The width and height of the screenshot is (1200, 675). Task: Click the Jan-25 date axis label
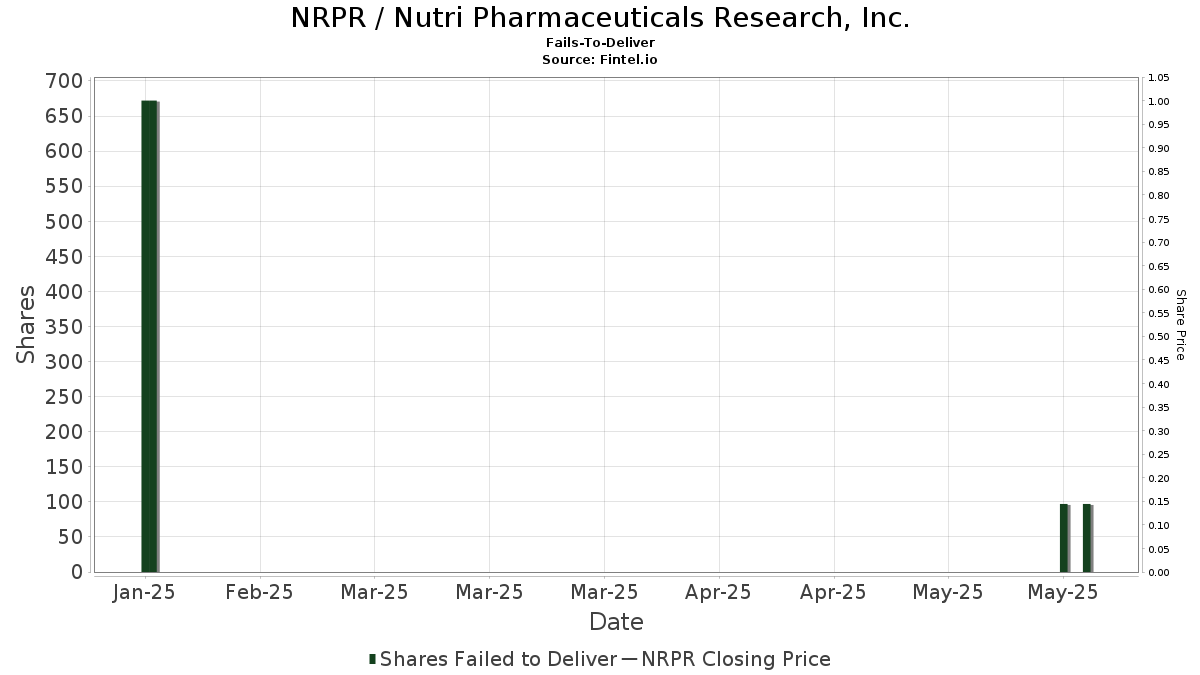(x=145, y=592)
